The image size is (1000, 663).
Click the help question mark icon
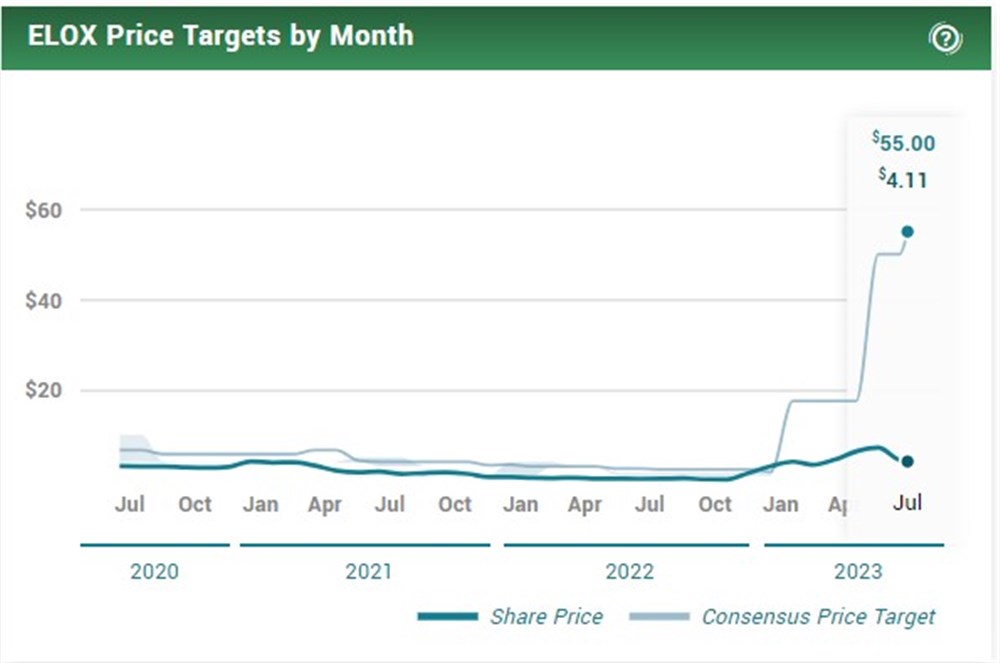coord(945,39)
